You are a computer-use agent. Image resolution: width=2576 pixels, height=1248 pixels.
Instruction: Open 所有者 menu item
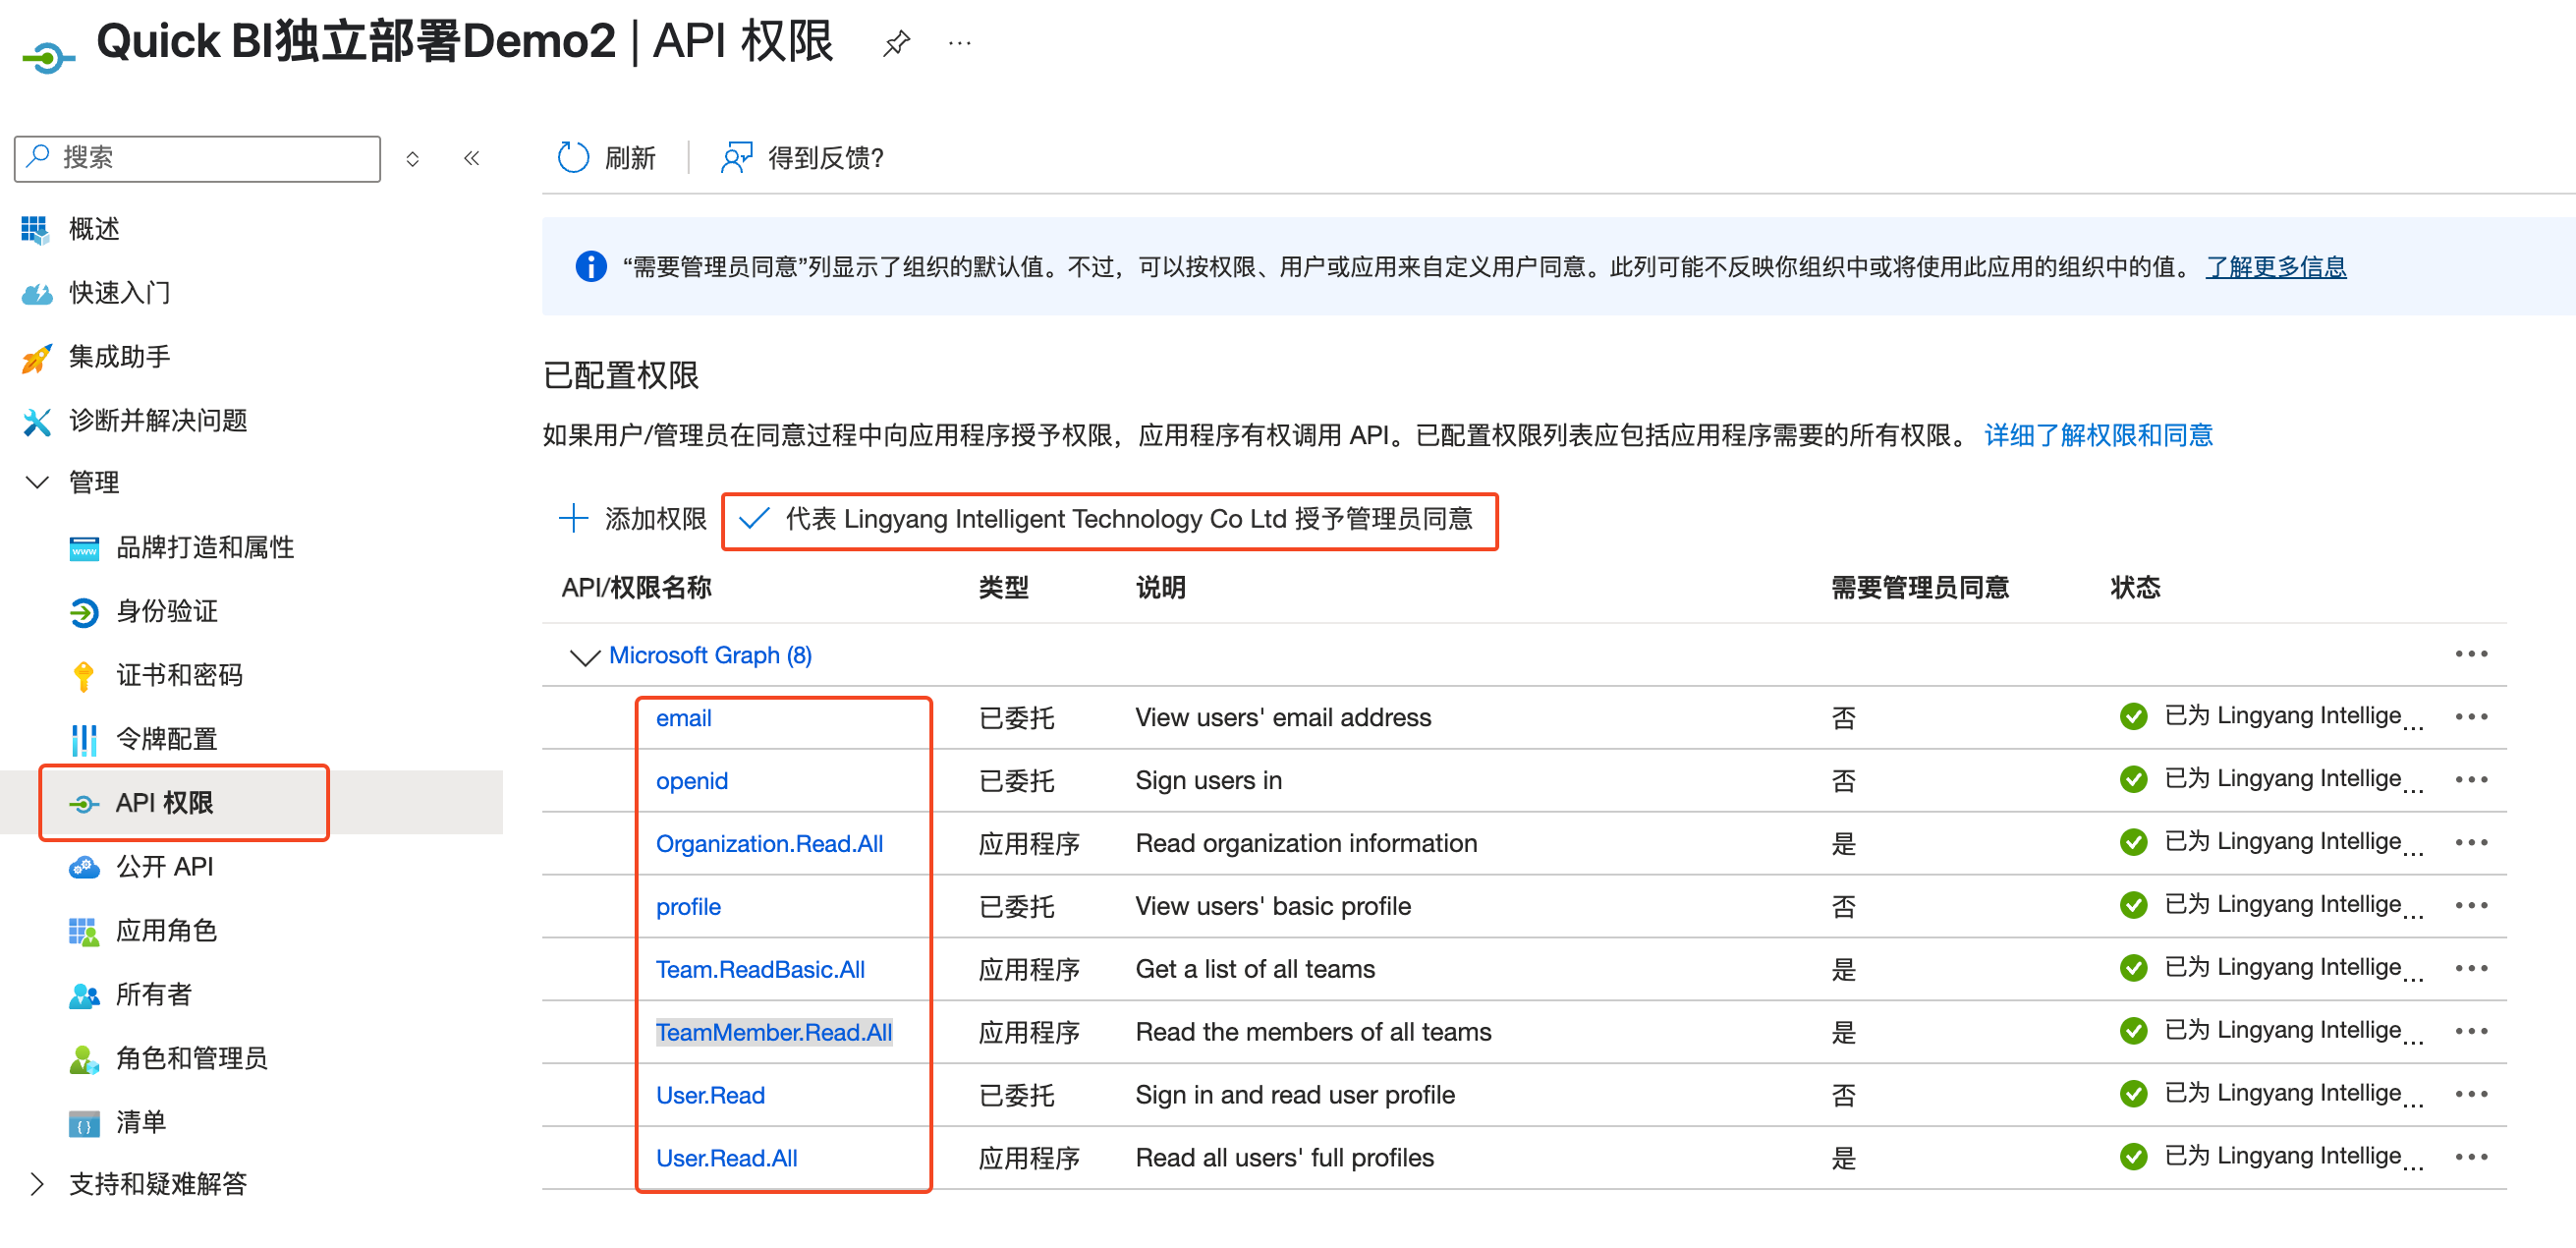point(154,994)
